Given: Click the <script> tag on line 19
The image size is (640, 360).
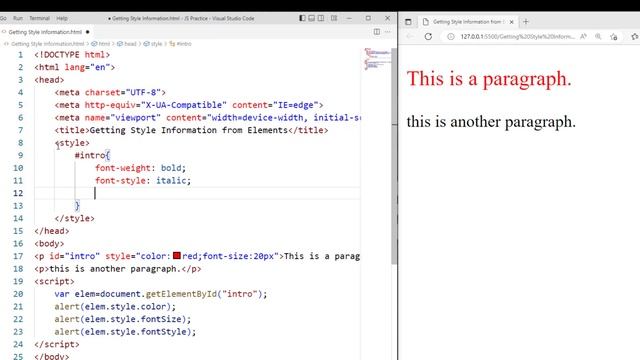Looking at the screenshot, I should (54, 281).
